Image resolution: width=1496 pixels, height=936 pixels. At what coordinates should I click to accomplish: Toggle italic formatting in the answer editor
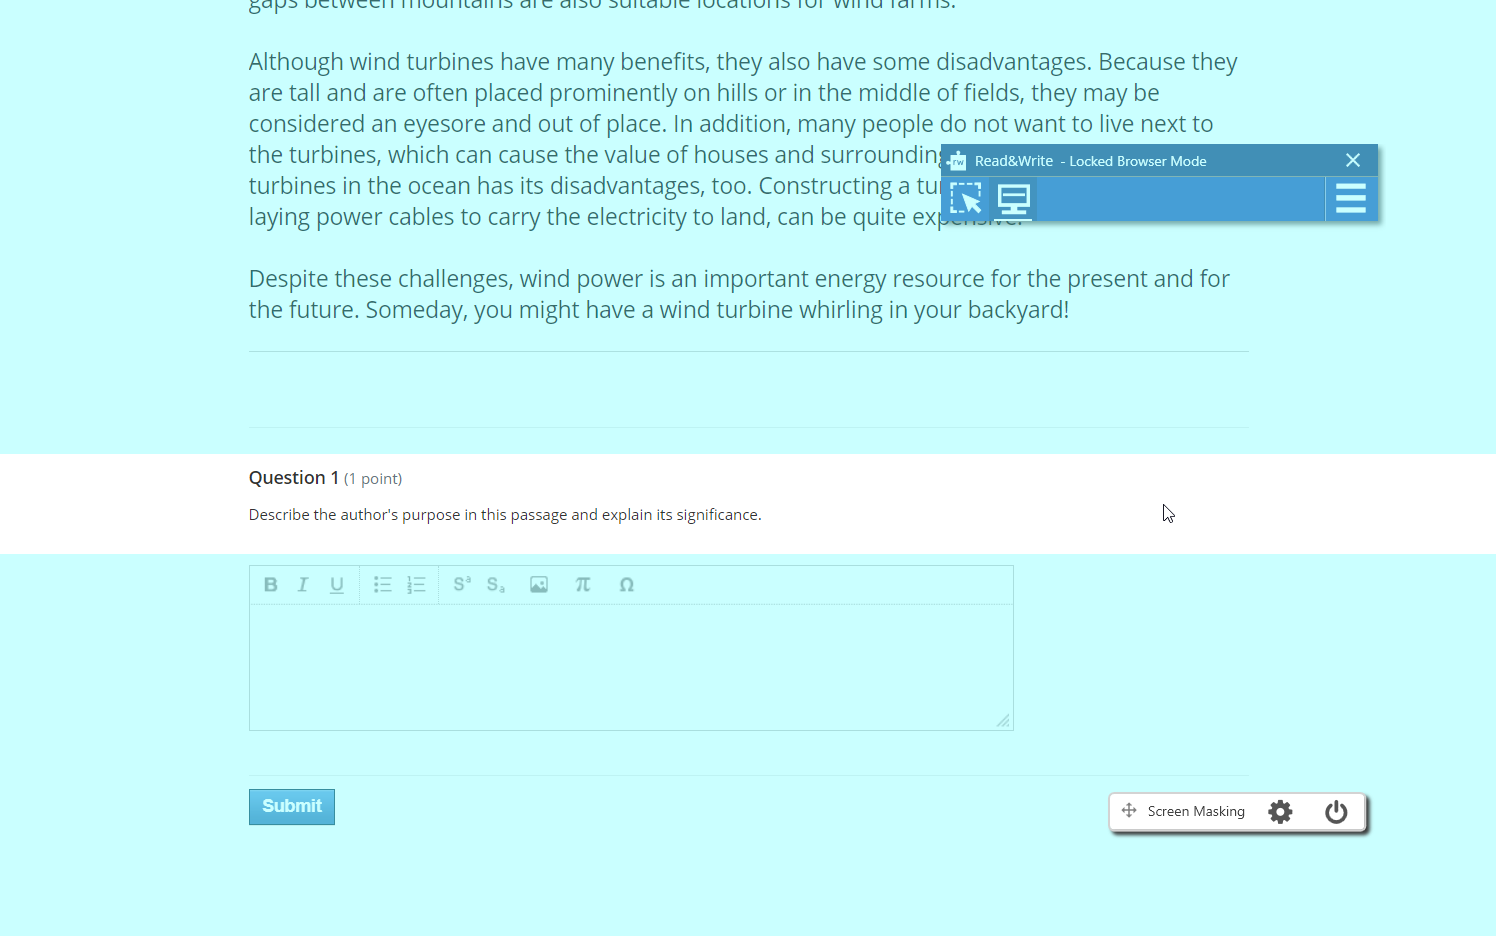[x=303, y=585]
